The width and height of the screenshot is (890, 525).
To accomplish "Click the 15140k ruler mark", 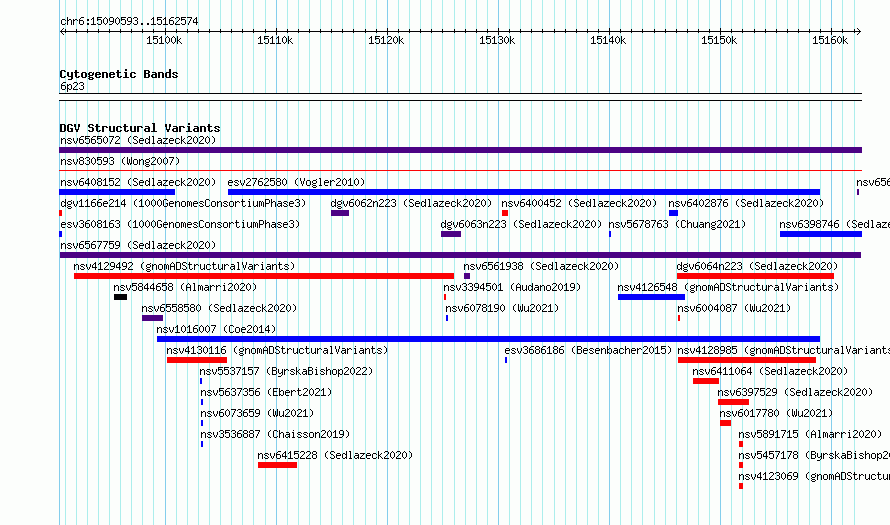I will (x=608, y=40).
